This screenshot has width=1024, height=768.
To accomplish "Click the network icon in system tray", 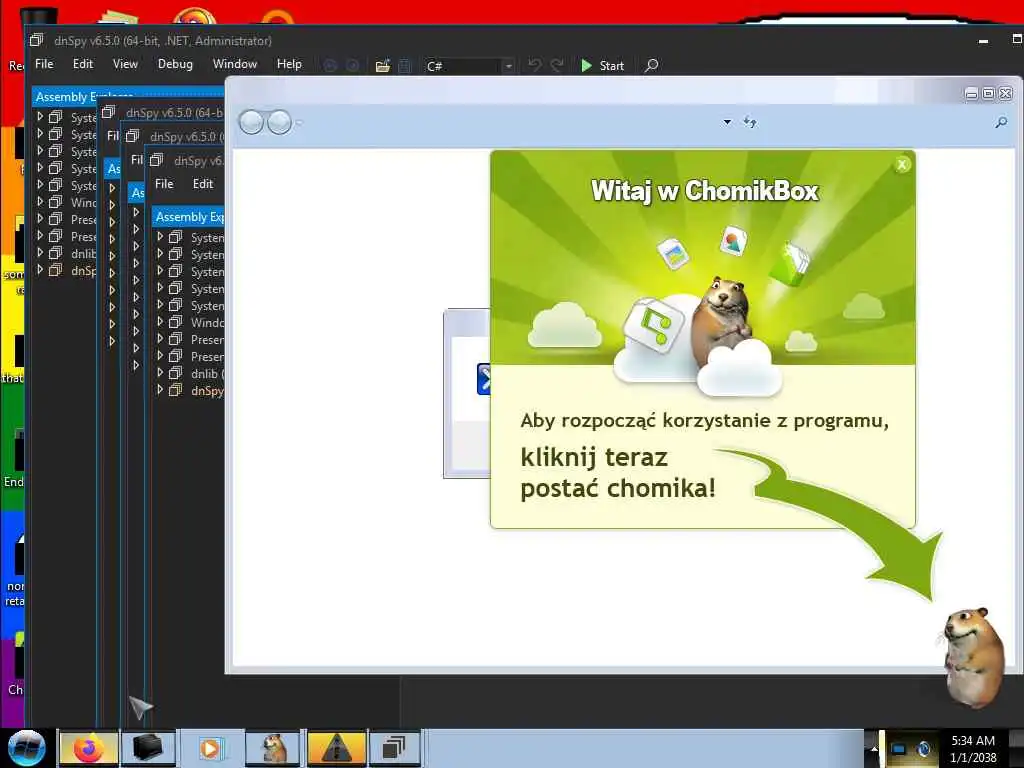I will [899, 748].
